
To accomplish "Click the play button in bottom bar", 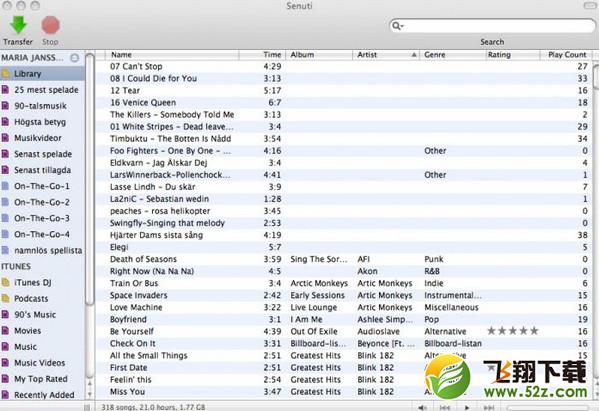I will pyautogui.click(x=466, y=408).
